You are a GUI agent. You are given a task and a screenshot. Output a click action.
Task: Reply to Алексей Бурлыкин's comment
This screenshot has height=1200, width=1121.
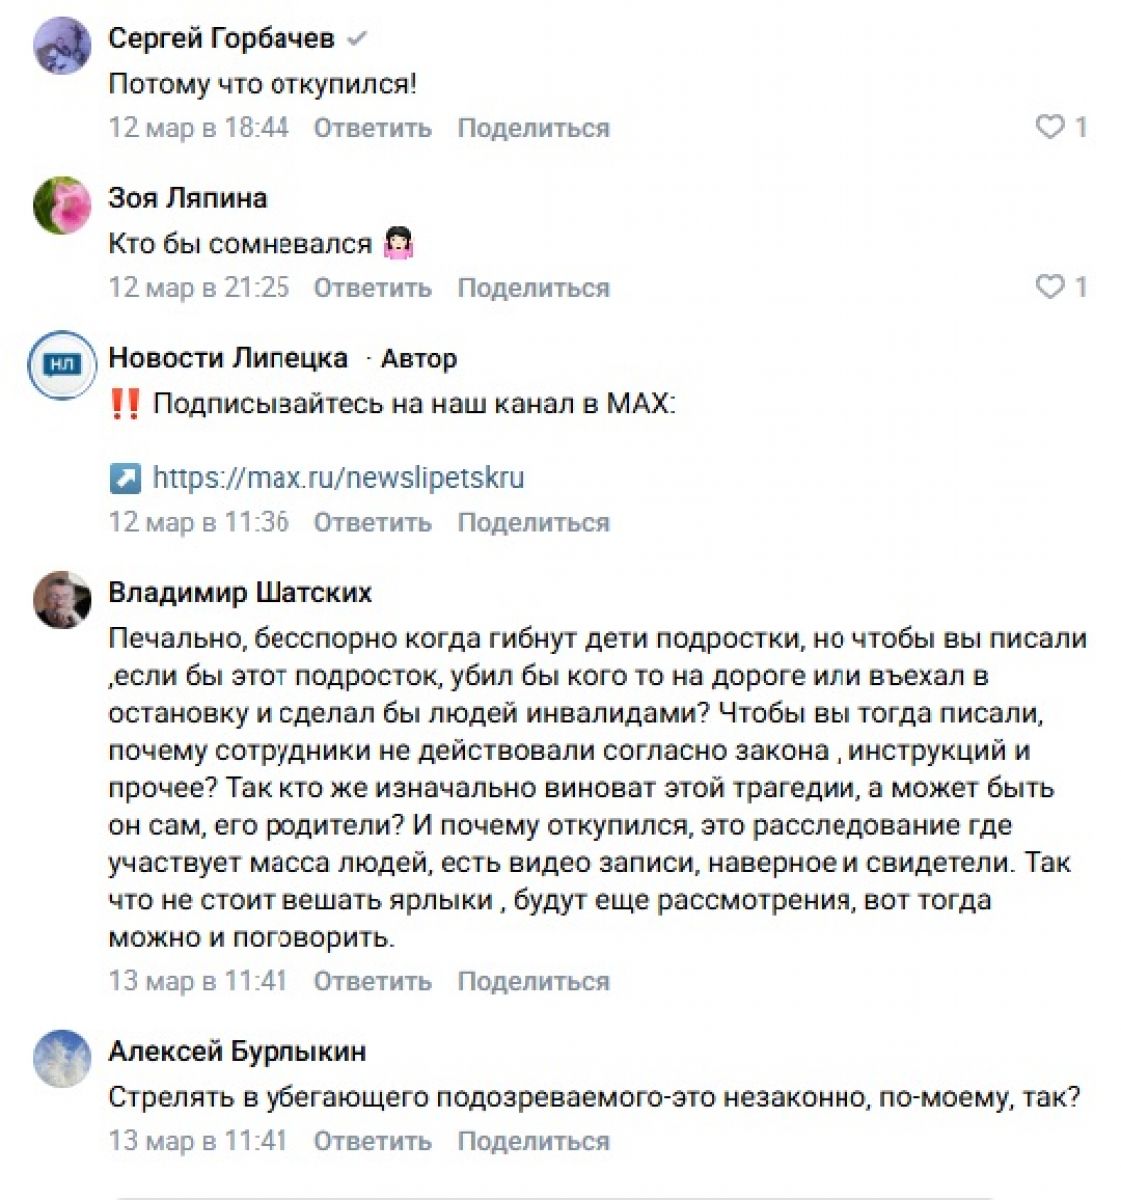pyautogui.click(x=372, y=1141)
